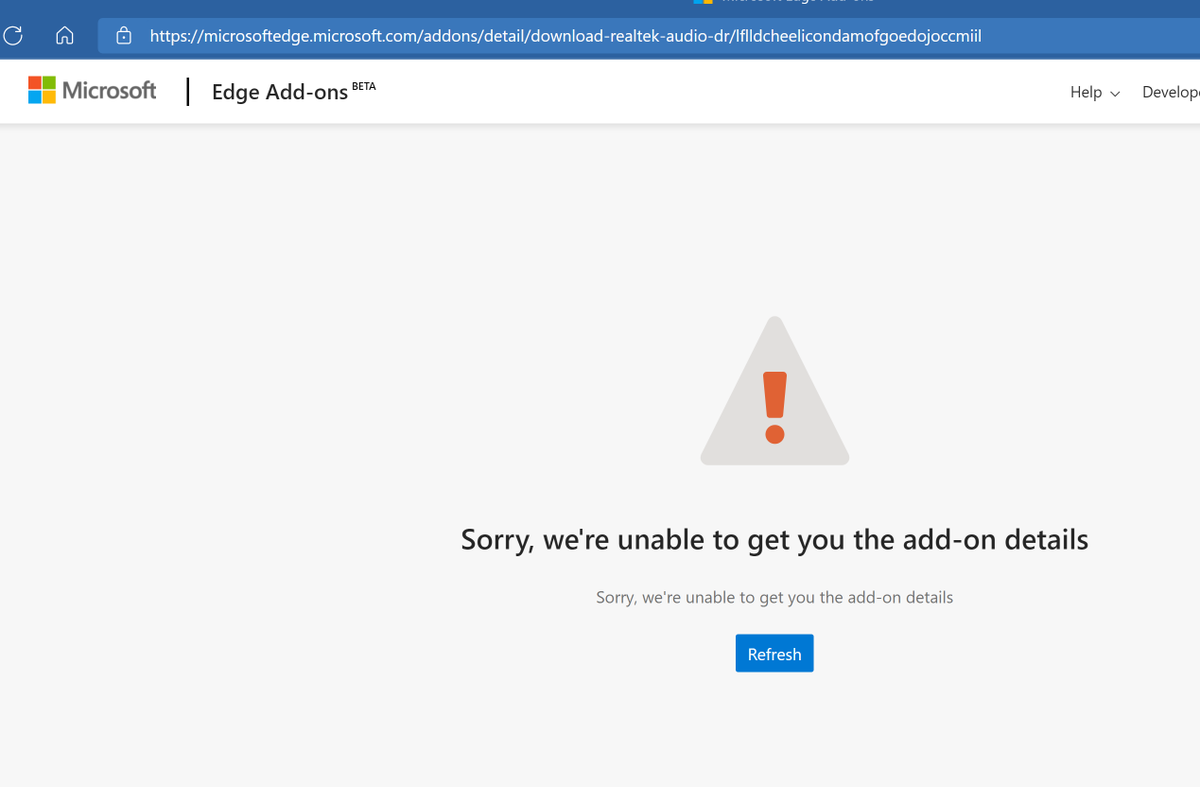This screenshot has width=1200, height=787.
Task: Click the Microsoft four-square logo
Action: 42,90
